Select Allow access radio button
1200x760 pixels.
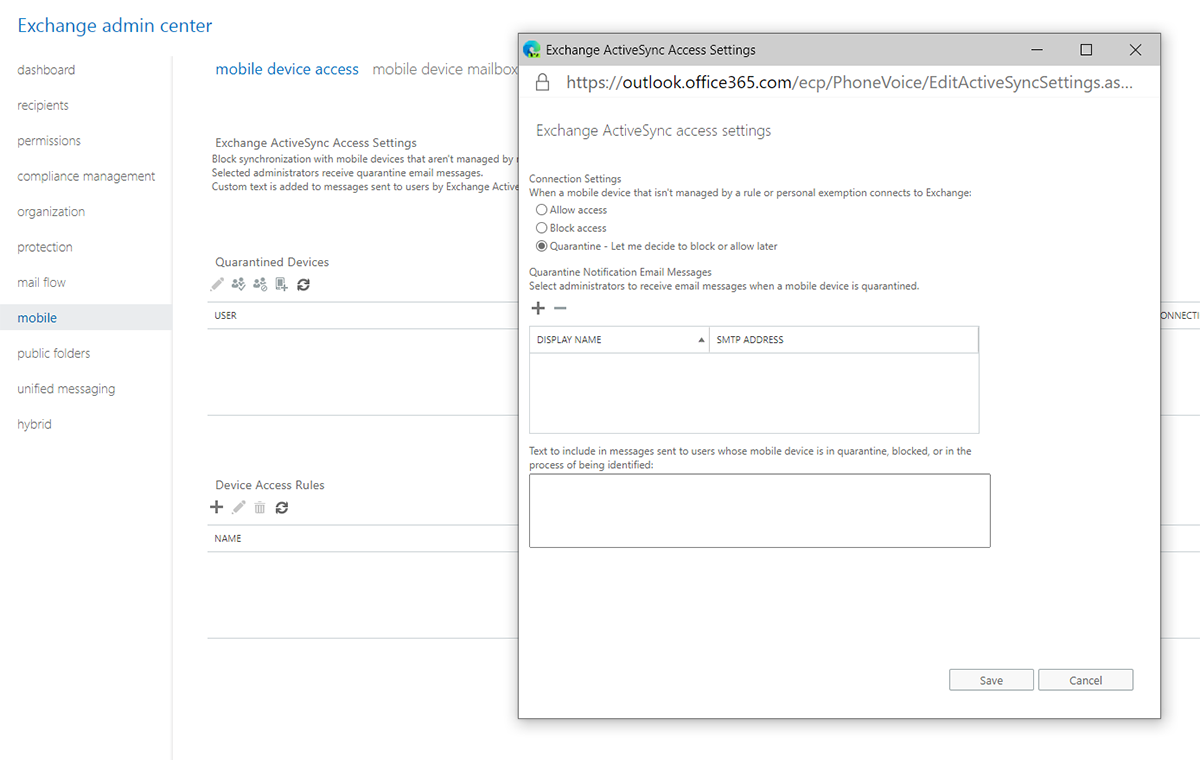coord(542,210)
